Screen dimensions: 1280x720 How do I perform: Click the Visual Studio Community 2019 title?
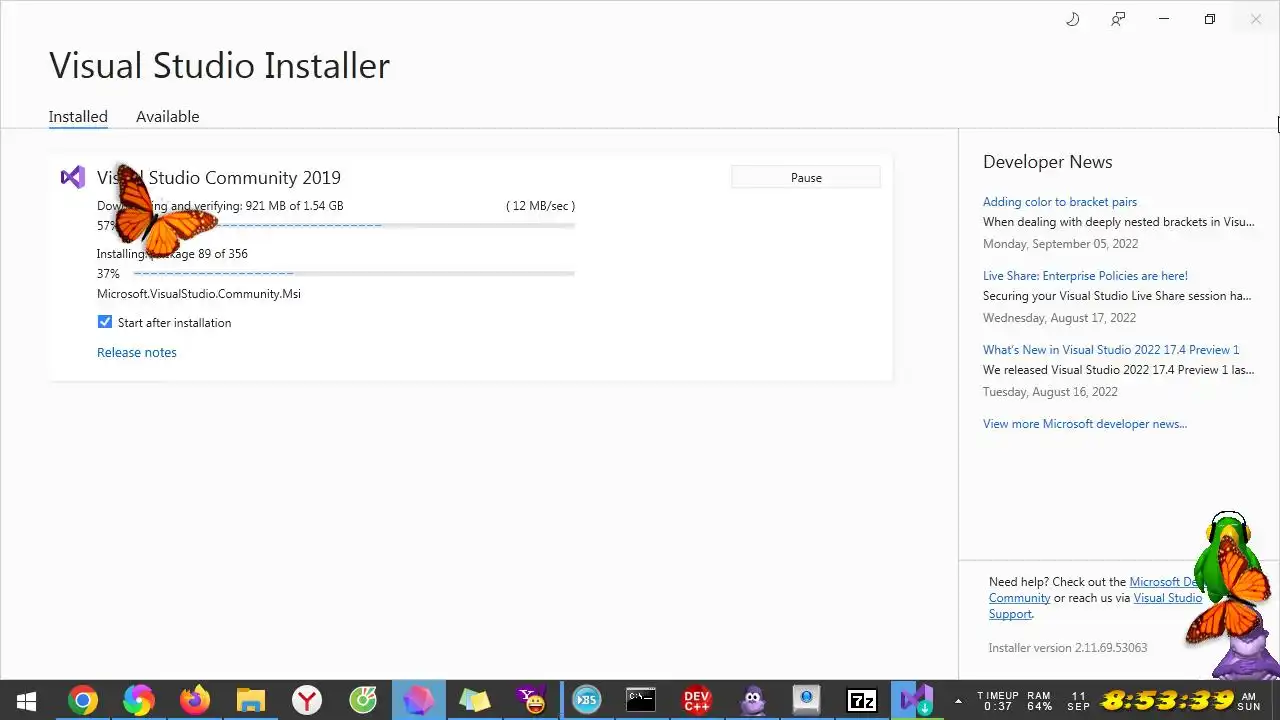(x=219, y=178)
